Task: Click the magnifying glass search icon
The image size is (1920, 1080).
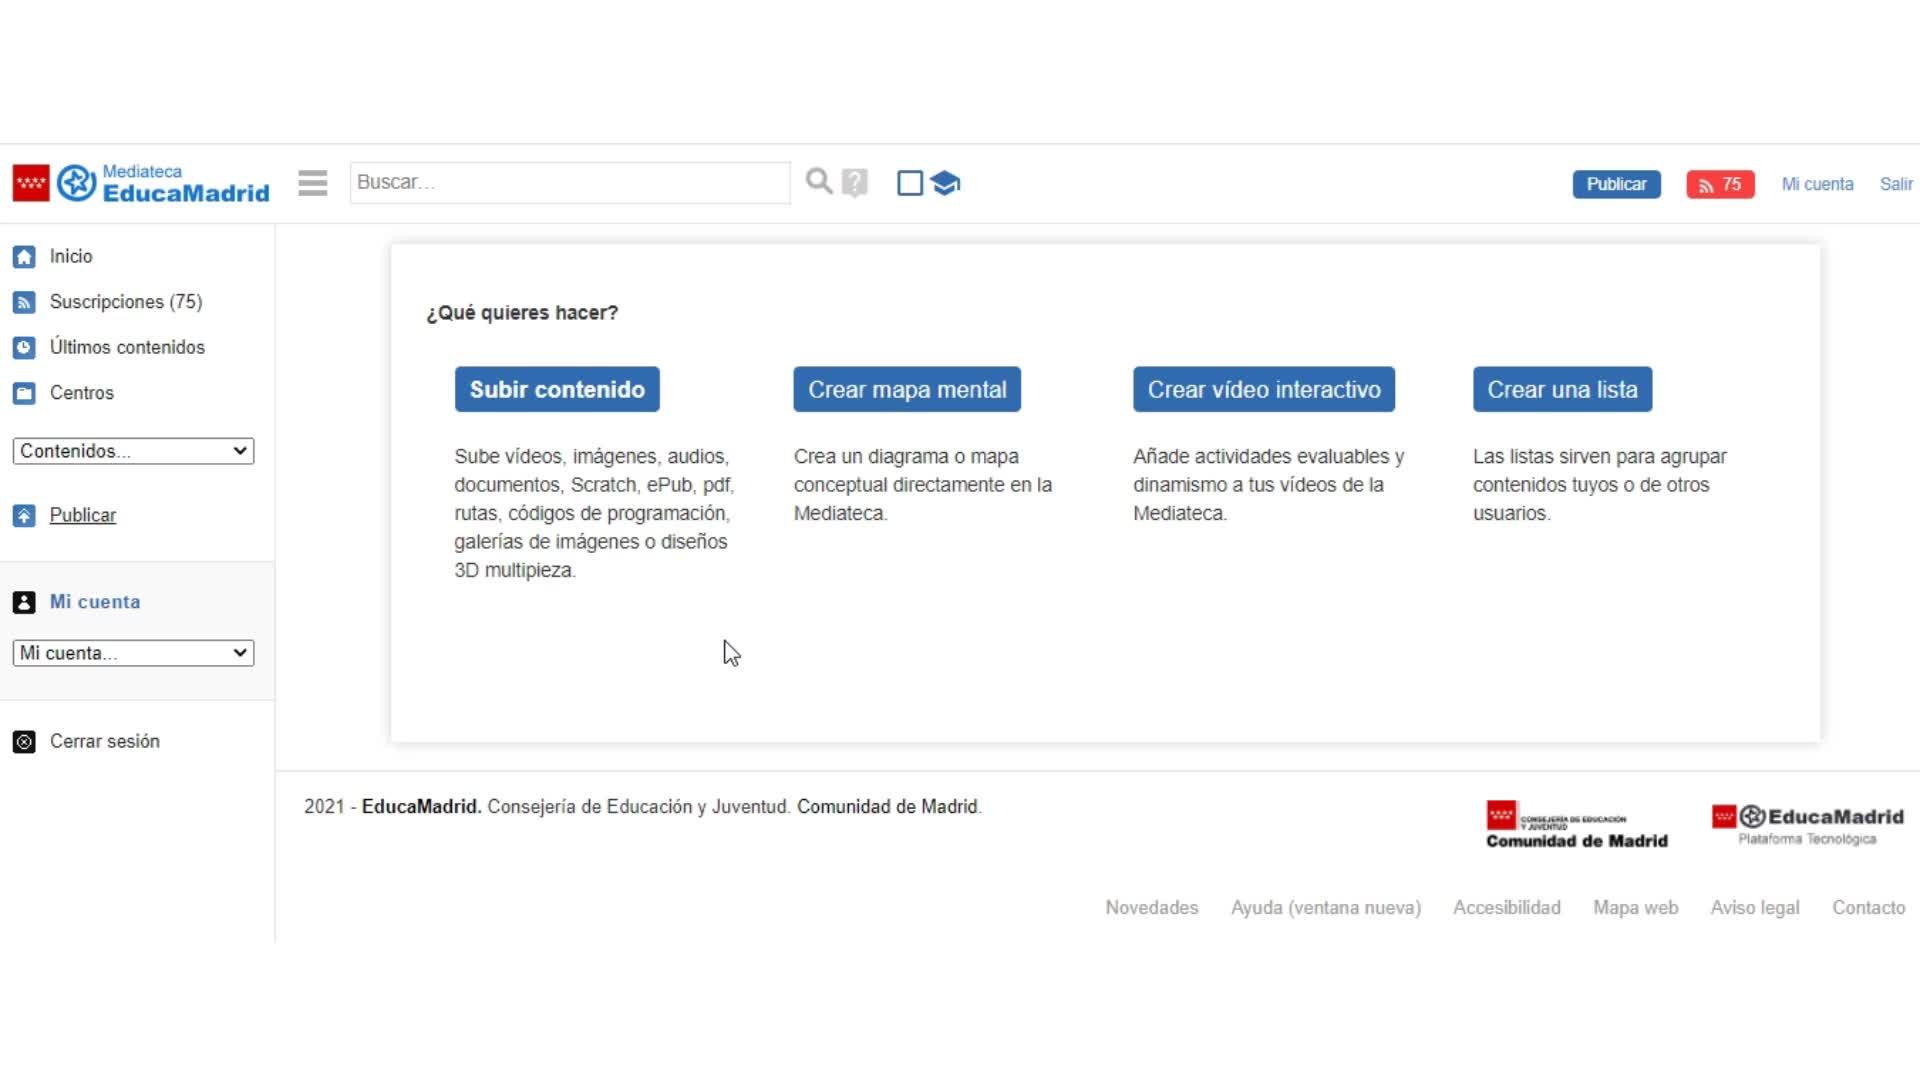Action: [x=818, y=182]
